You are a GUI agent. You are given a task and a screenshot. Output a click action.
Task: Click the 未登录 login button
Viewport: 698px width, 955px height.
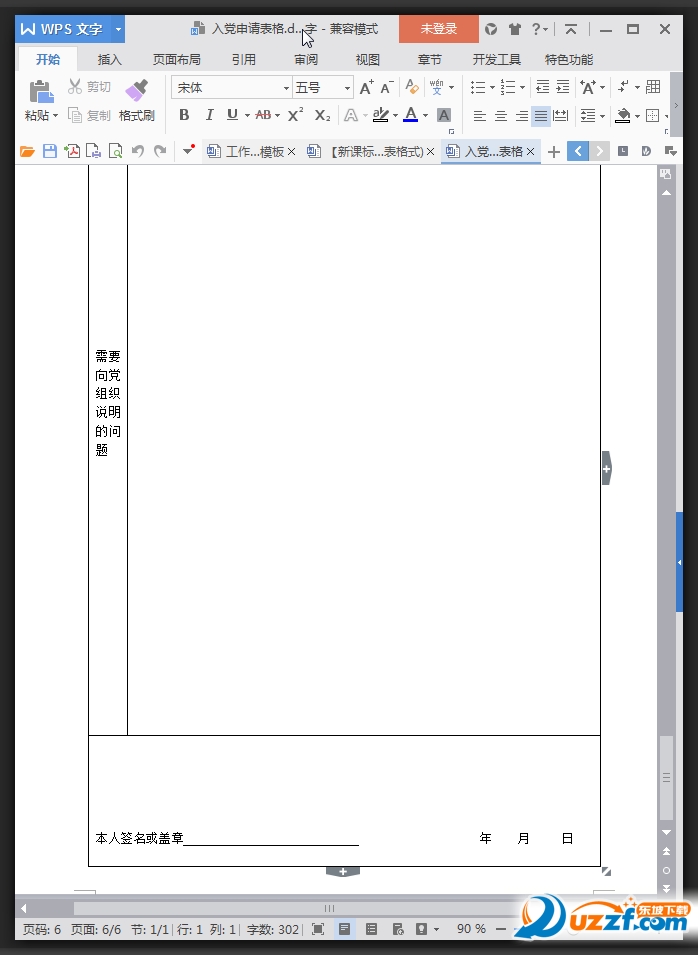438,29
